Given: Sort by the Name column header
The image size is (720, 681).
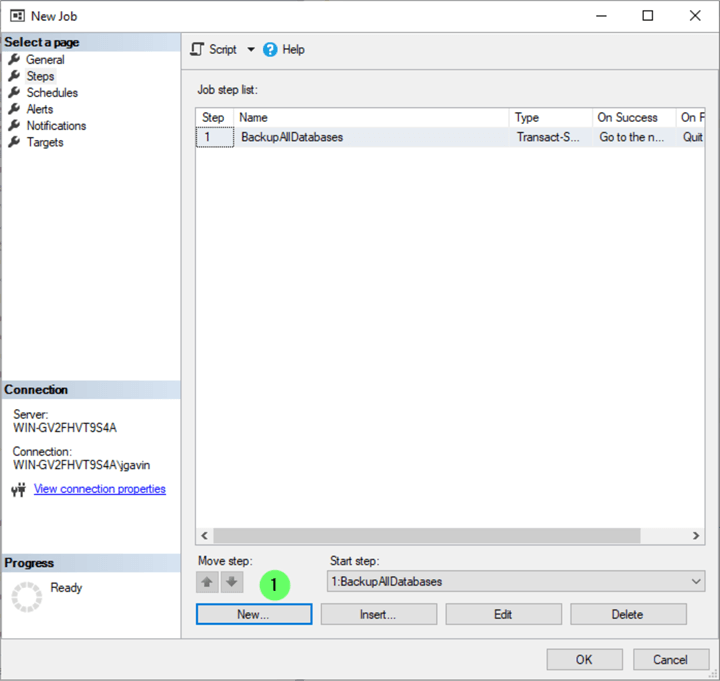Looking at the screenshot, I should [371, 118].
